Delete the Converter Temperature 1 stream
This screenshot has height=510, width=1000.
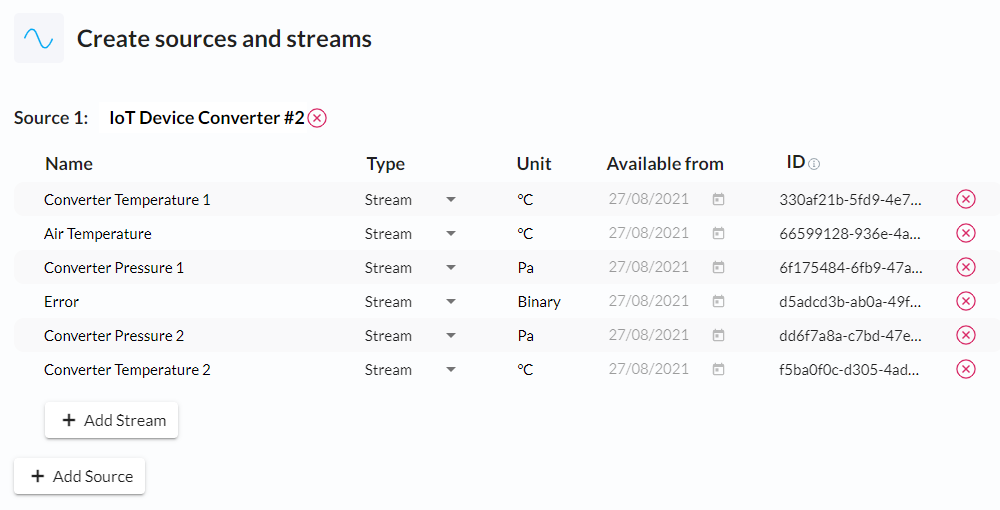966,200
